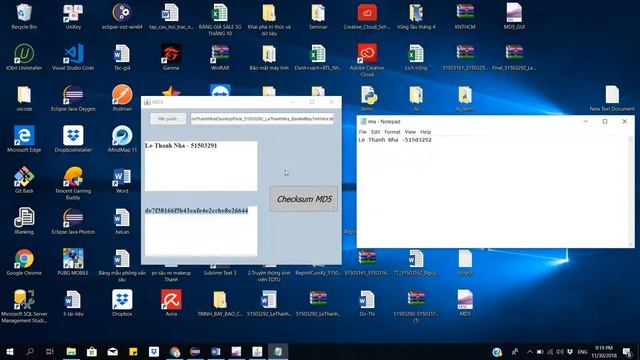Select the Seminar folder icon
The height and width of the screenshot is (360, 640).
click(x=318, y=17)
